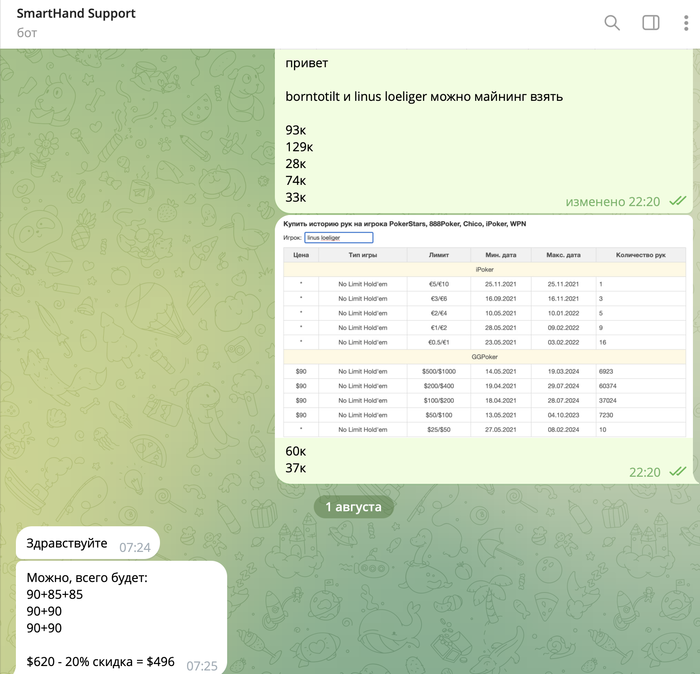Viewport: 700px width, 674px height.
Task: Select the '$25/$50' limit cell
Action: point(439,430)
